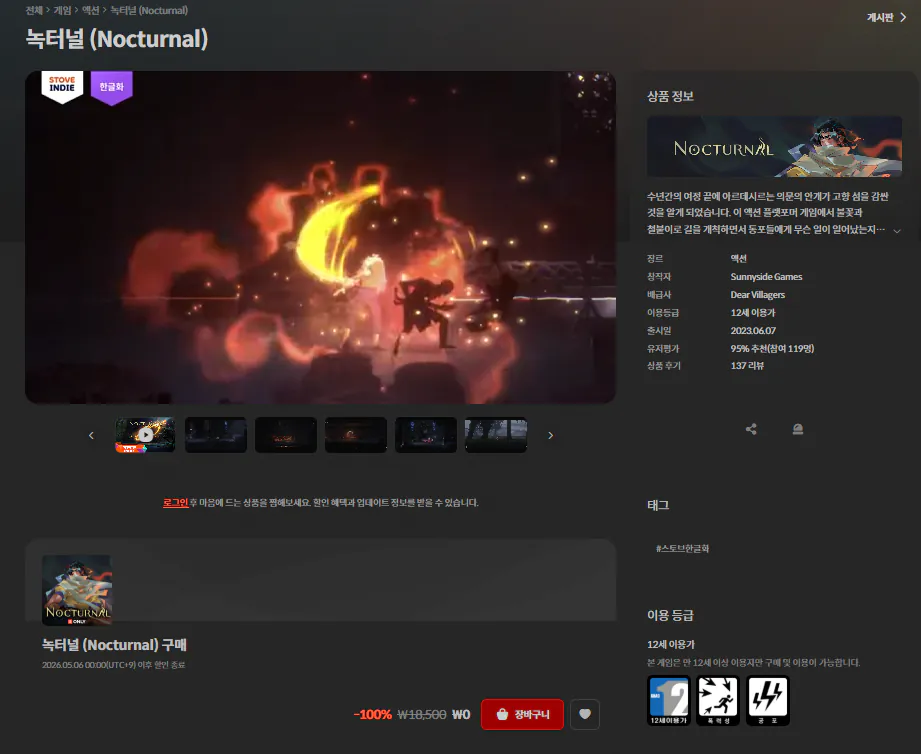Open the Dear Villagers publisher link

coord(757,295)
